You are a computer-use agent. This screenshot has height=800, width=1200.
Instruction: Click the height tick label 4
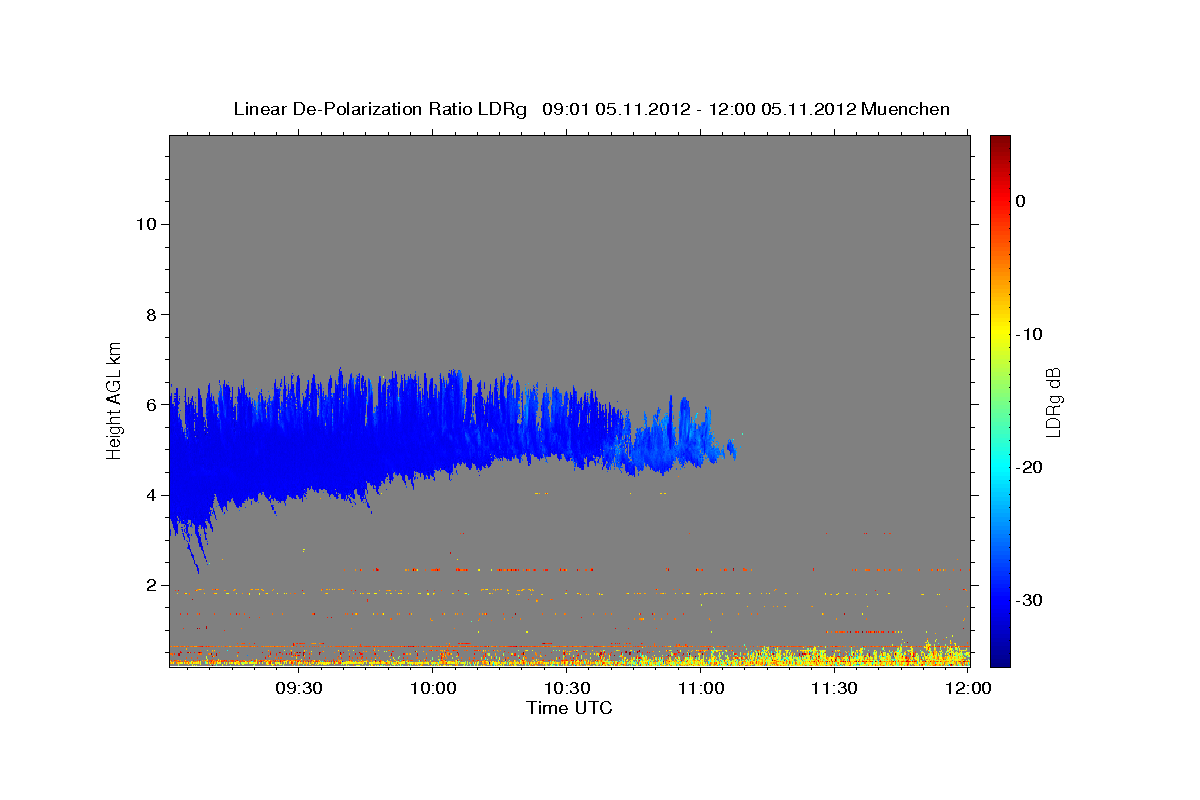click(x=149, y=495)
